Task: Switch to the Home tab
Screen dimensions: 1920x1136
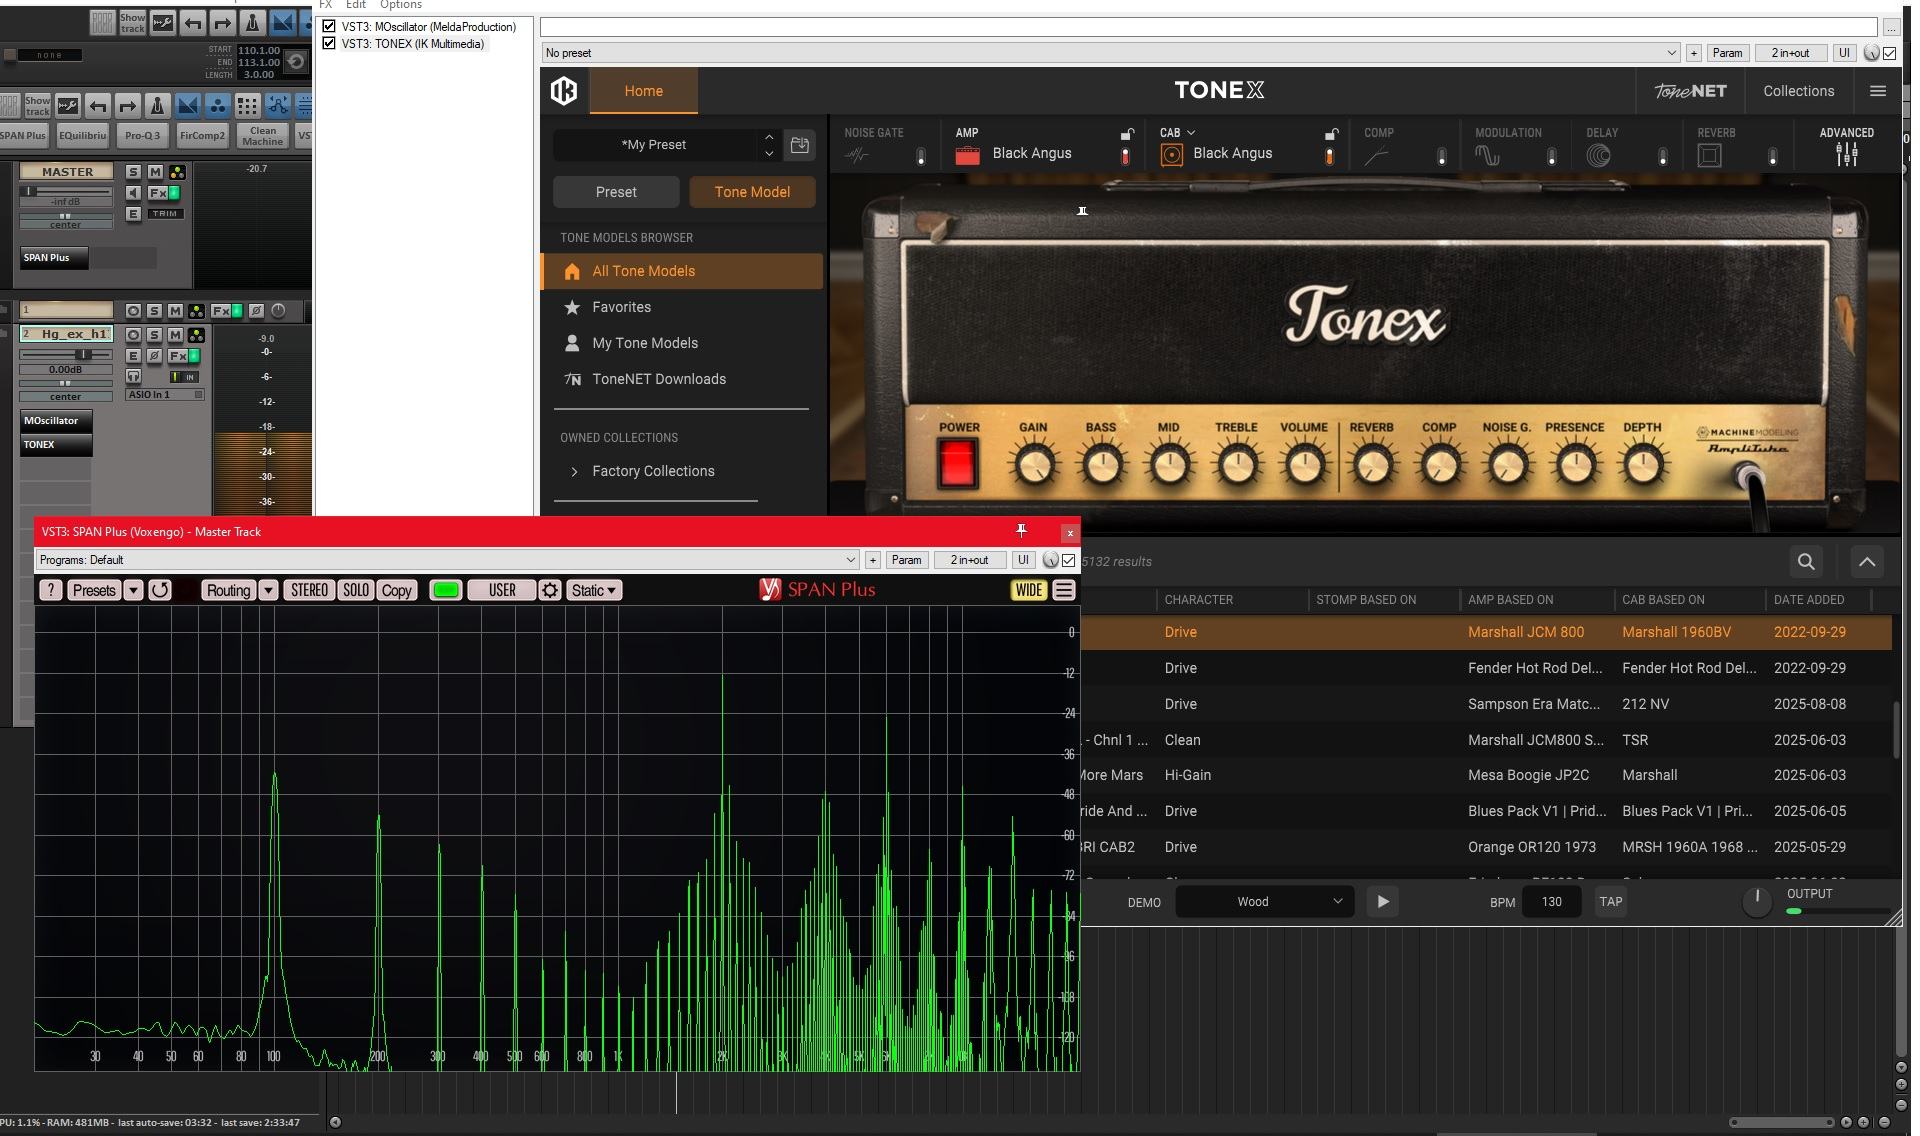Action: 643,91
